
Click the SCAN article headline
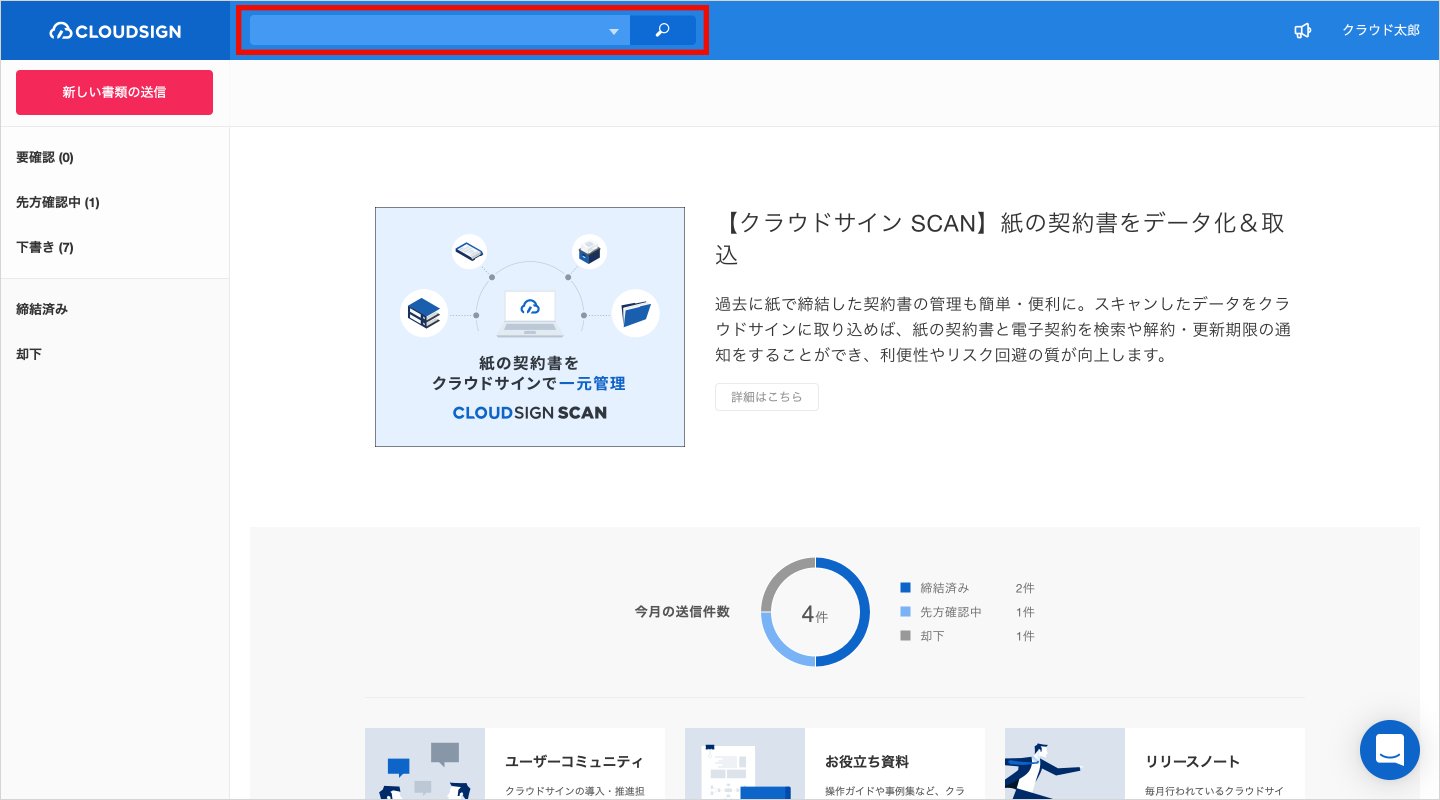click(x=1000, y=238)
